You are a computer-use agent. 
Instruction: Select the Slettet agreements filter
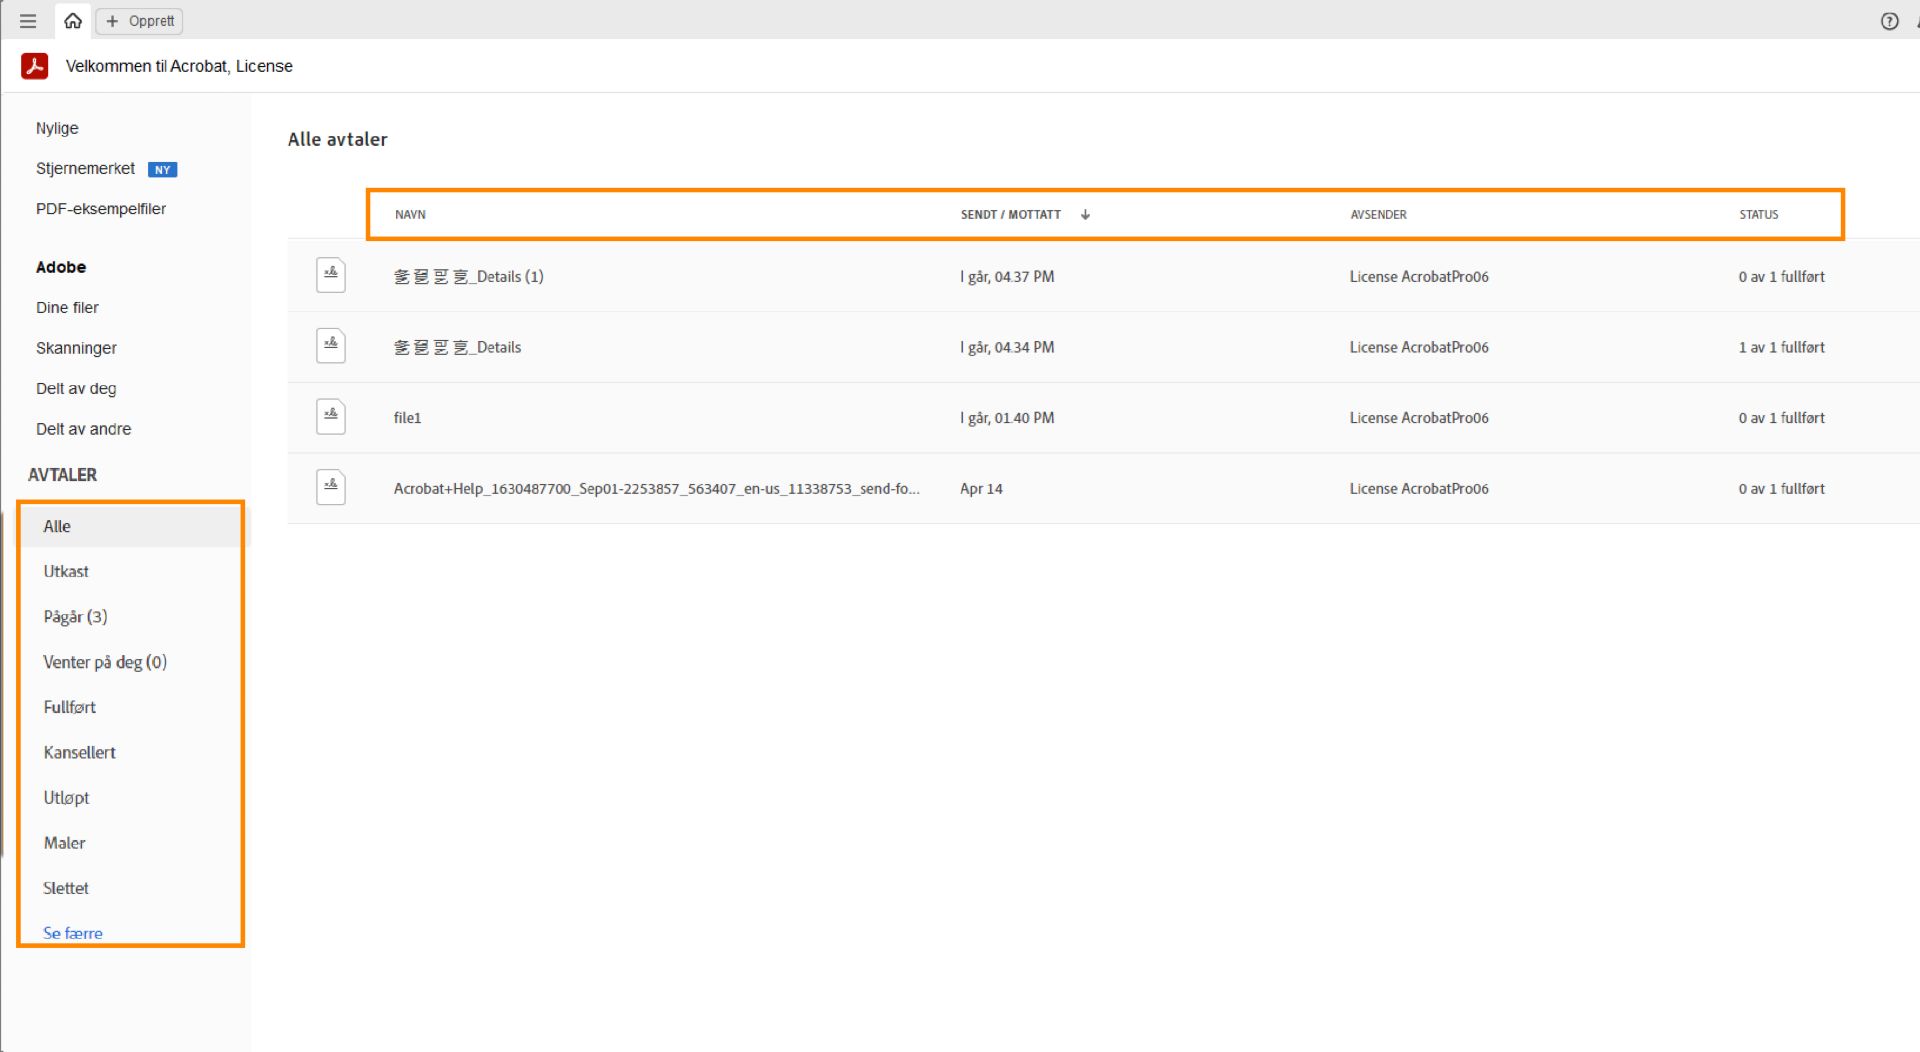66,888
